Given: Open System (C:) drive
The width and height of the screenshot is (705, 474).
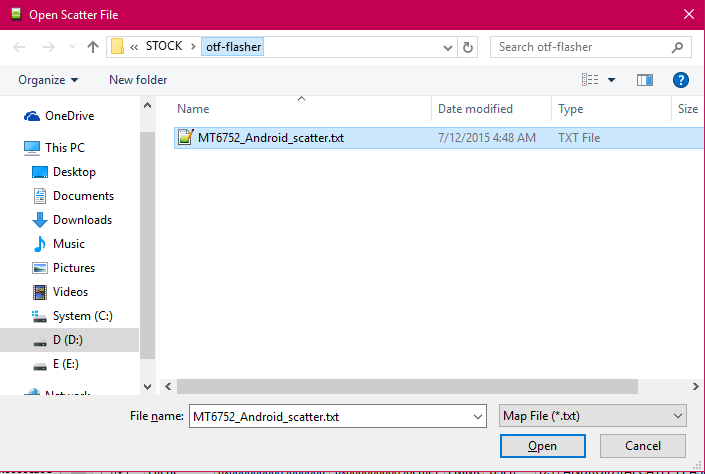Looking at the screenshot, I should [x=83, y=316].
